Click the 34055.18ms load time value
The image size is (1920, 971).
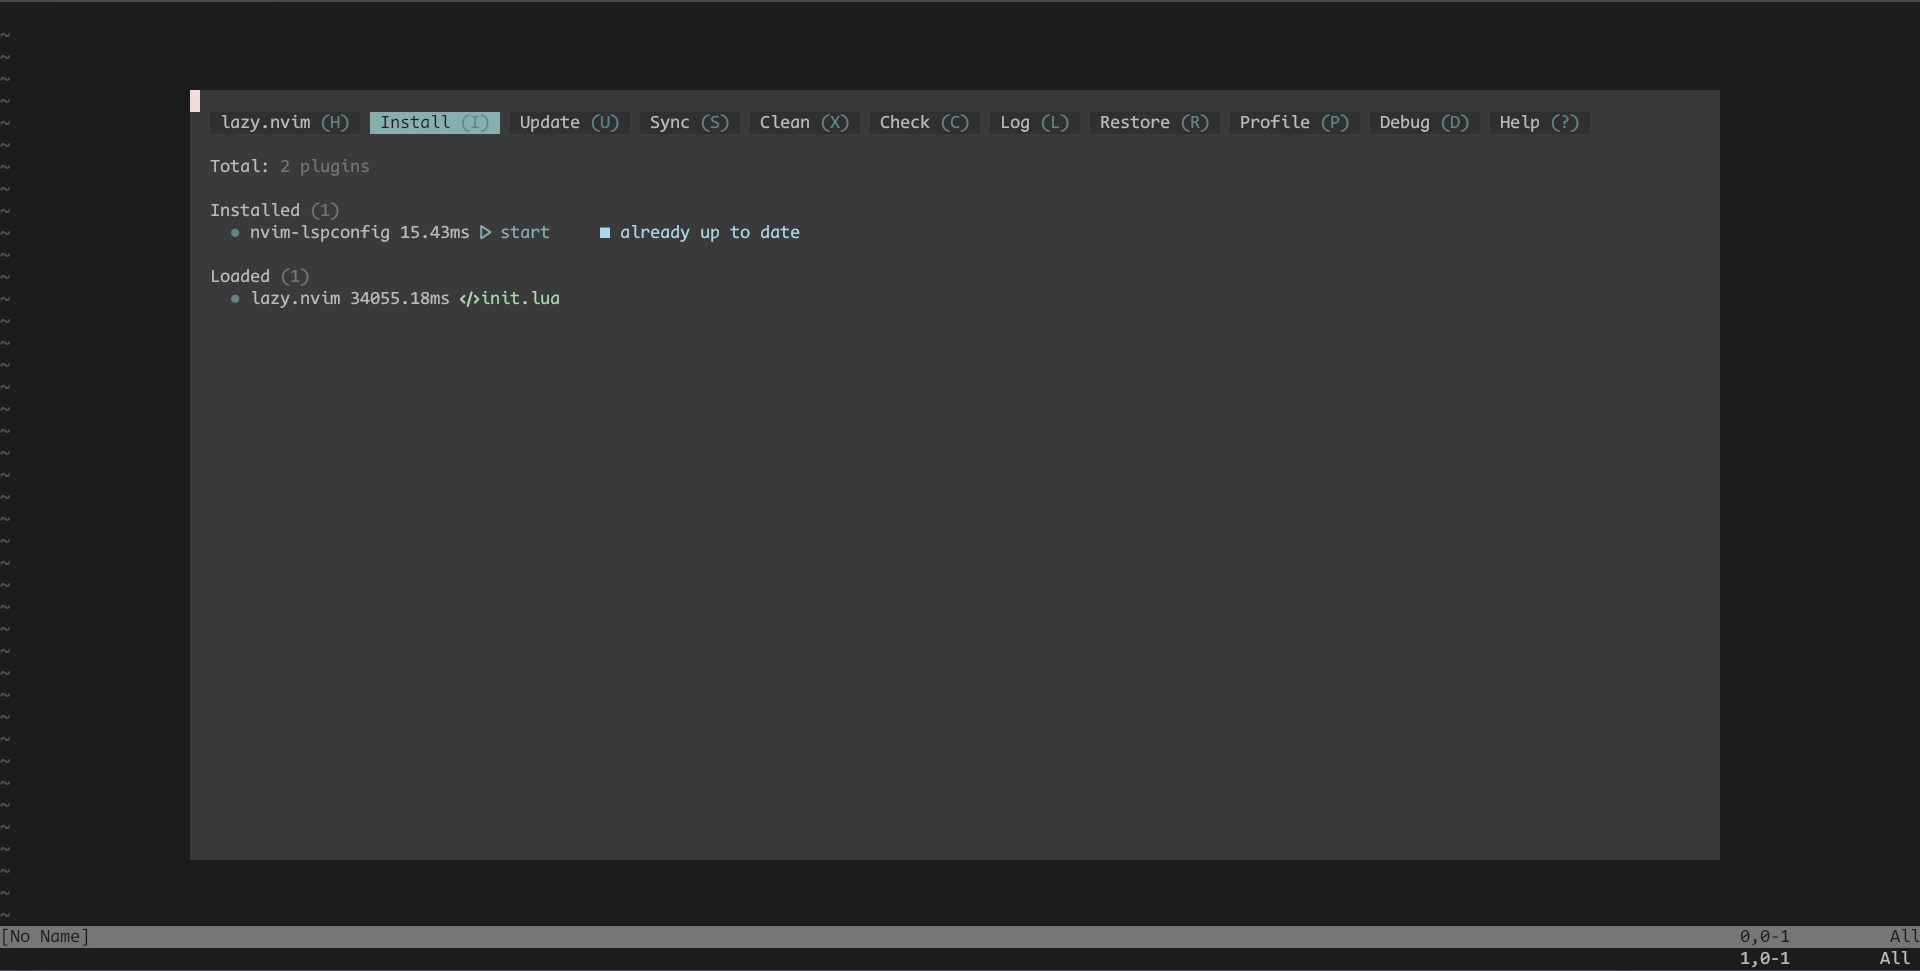400,298
